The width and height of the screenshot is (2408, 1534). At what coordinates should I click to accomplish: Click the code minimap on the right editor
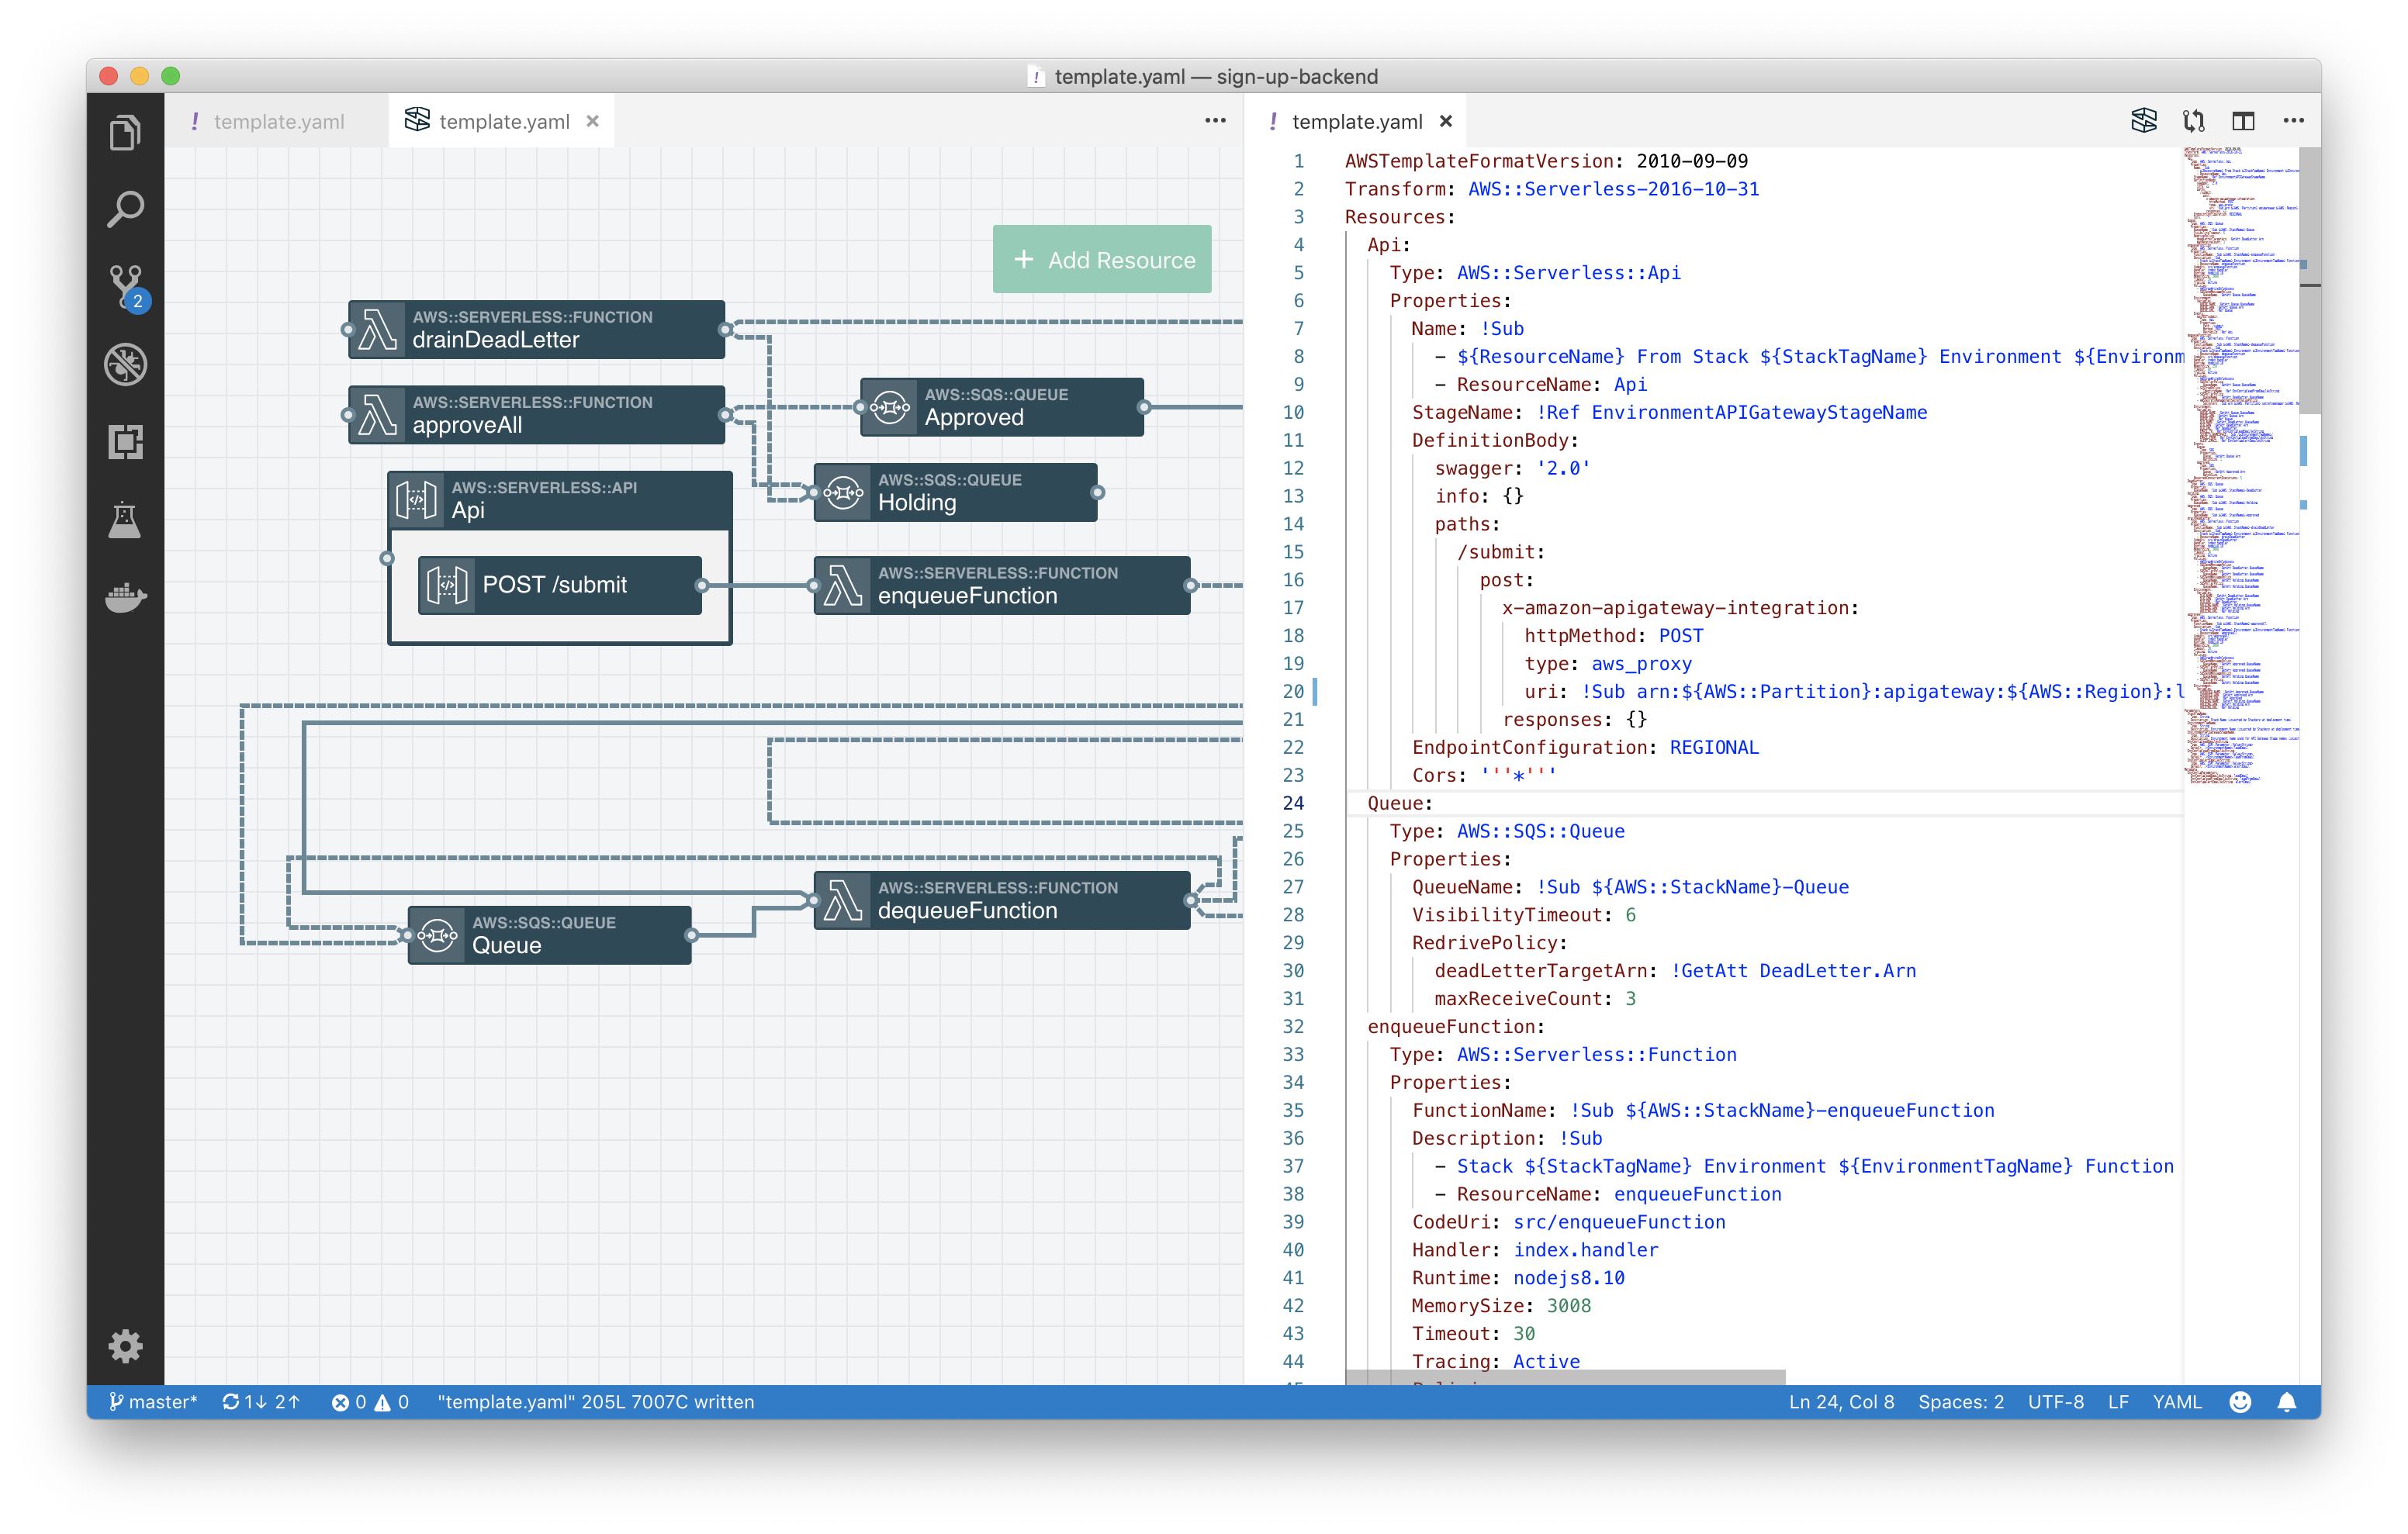[x=2240, y=465]
